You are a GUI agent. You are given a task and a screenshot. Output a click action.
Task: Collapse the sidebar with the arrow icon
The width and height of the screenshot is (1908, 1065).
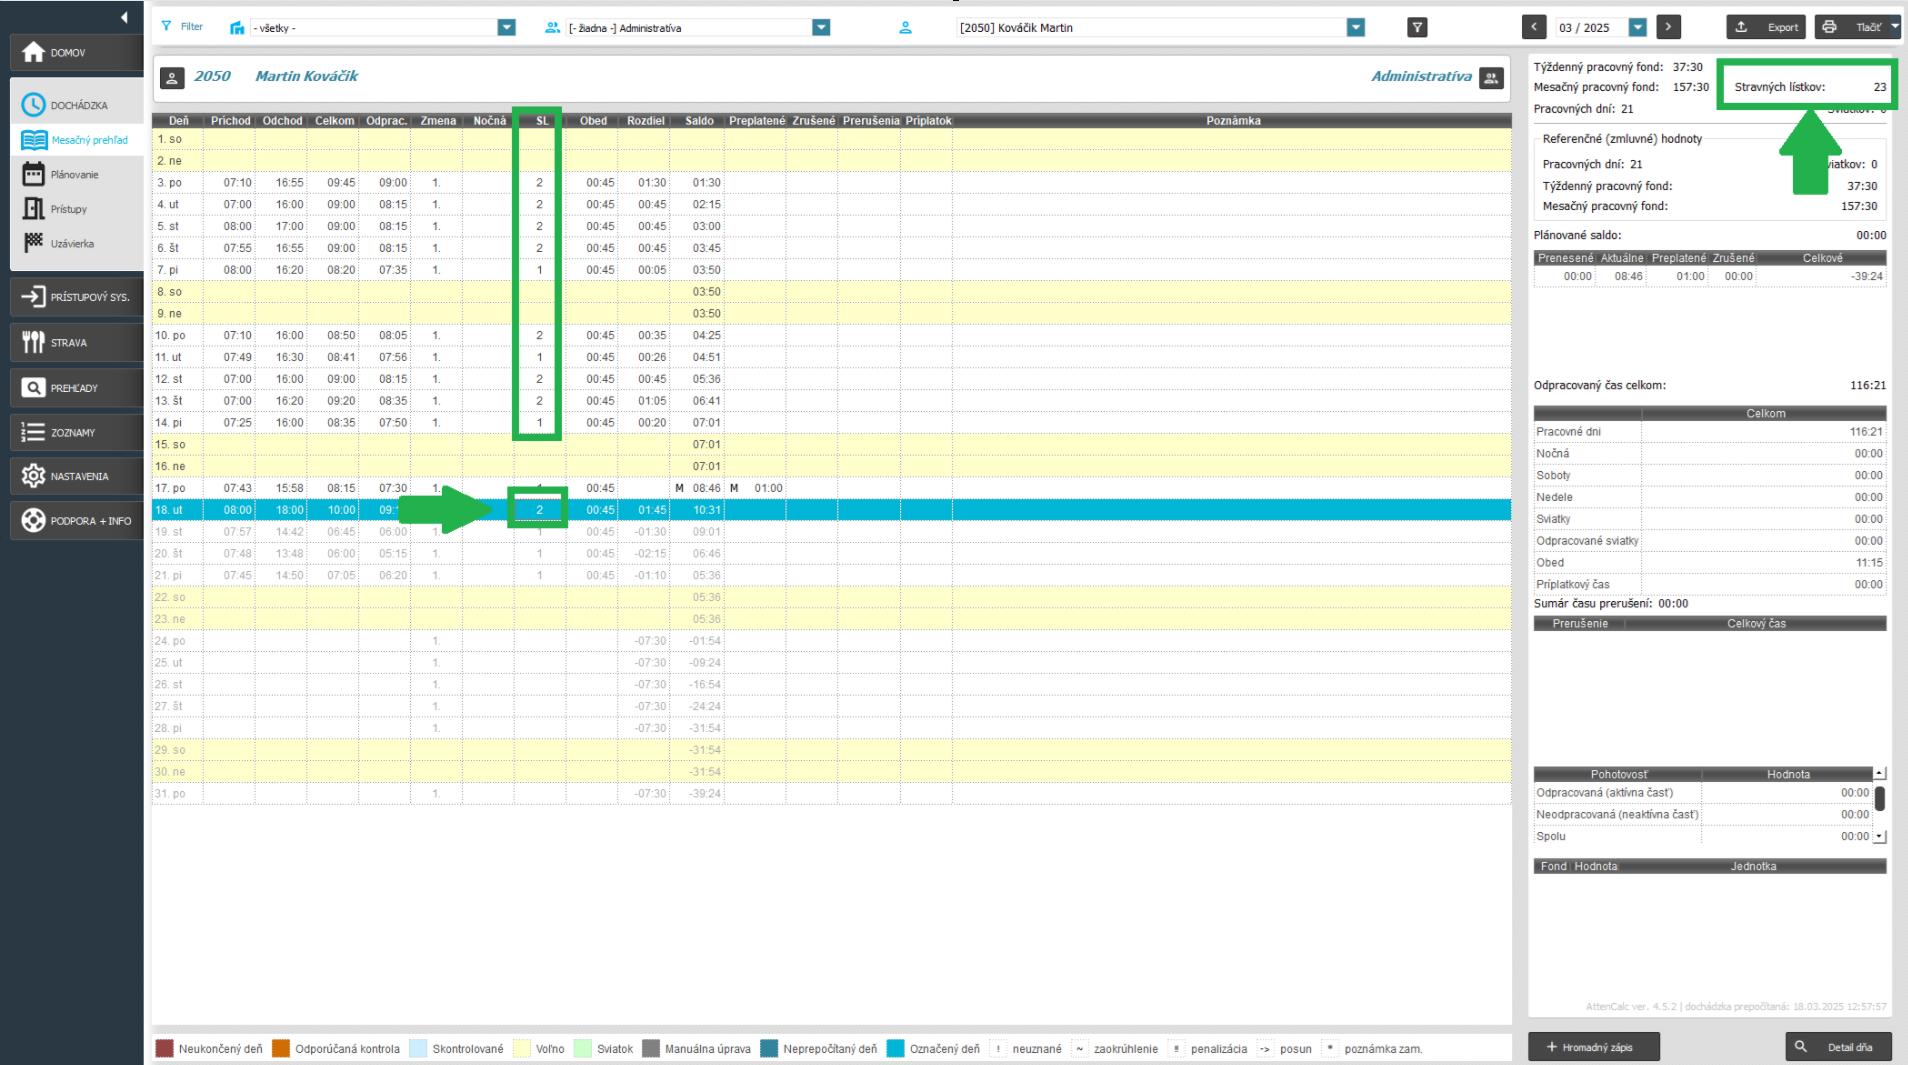[x=124, y=17]
